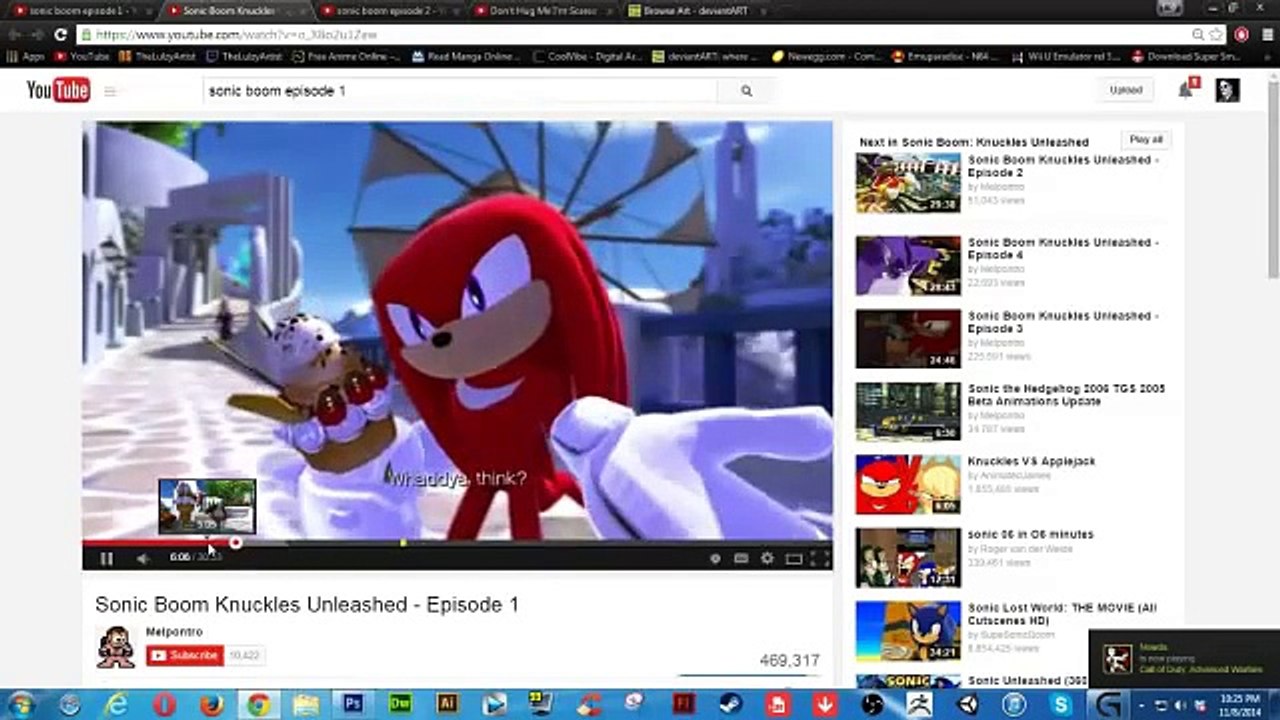Click the red playhead on the progress bar
The height and width of the screenshot is (720, 1280).
[x=235, y=543]
